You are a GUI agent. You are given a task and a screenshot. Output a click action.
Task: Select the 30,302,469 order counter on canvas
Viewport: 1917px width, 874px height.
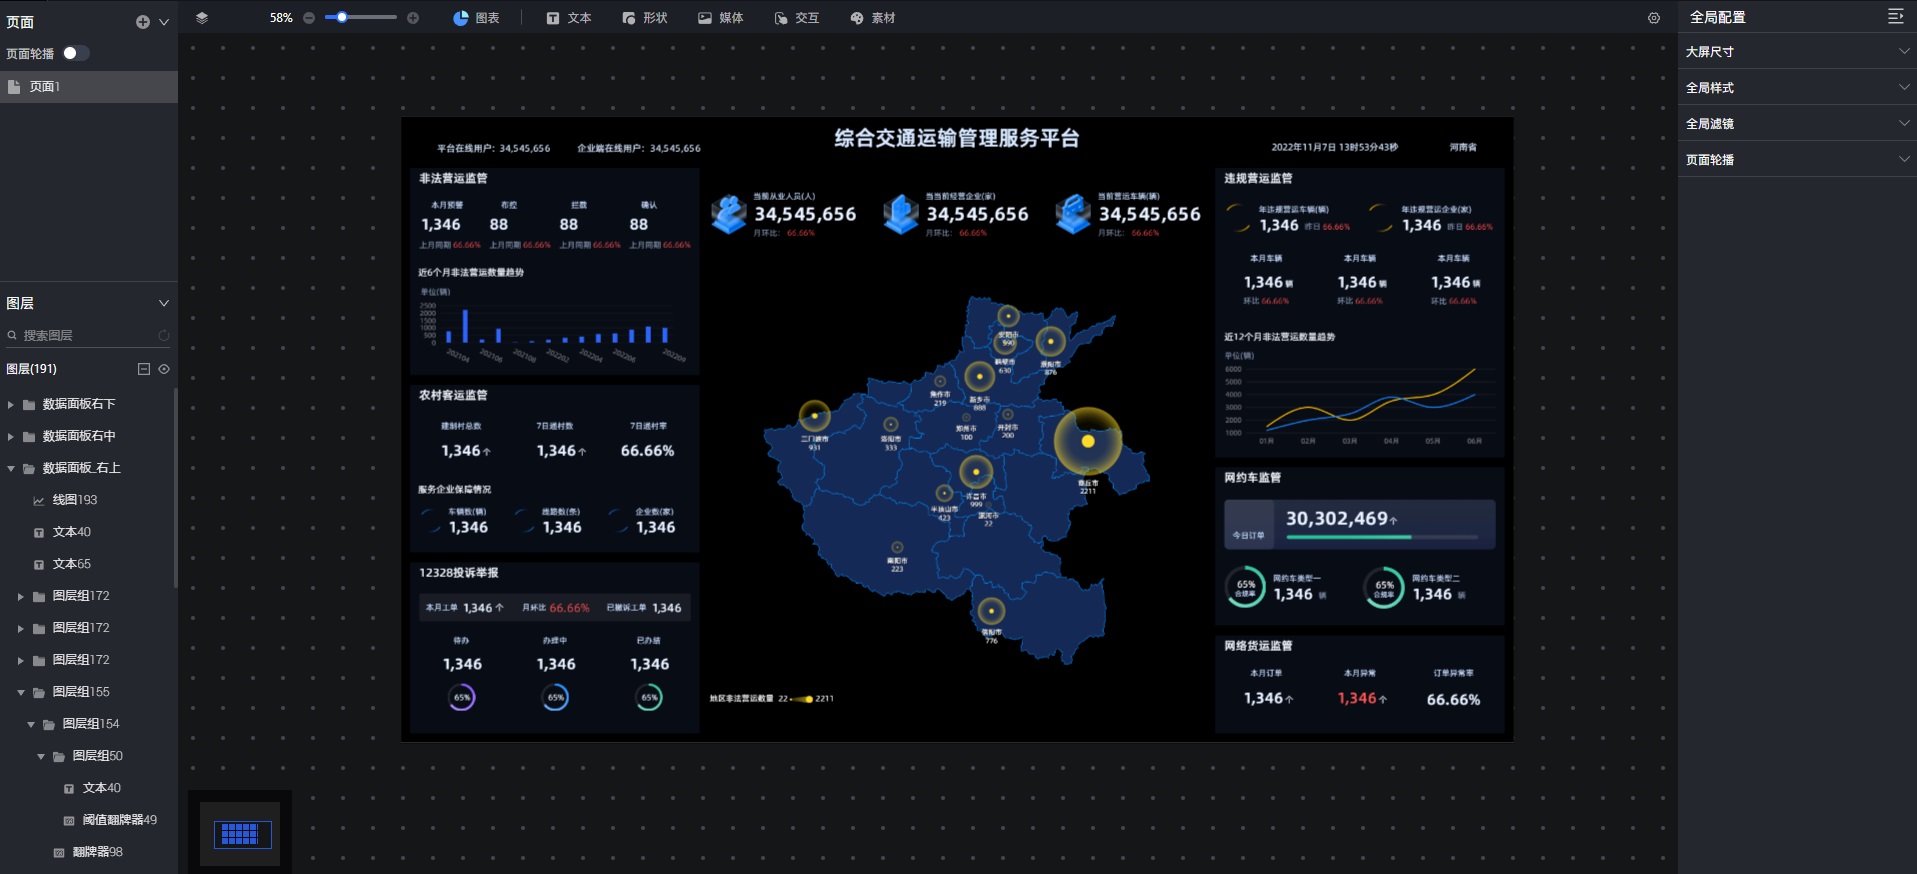click(x=1337, y=519)
